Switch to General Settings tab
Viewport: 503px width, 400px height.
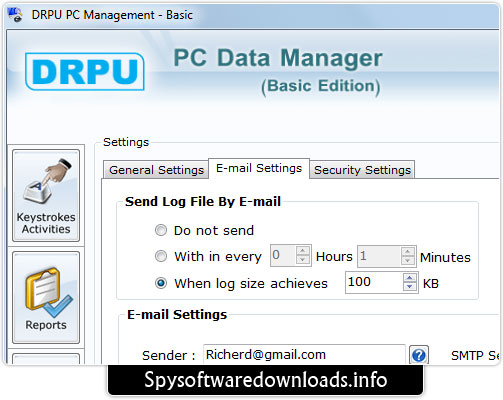pyautogui.click(x=156, y=170)
